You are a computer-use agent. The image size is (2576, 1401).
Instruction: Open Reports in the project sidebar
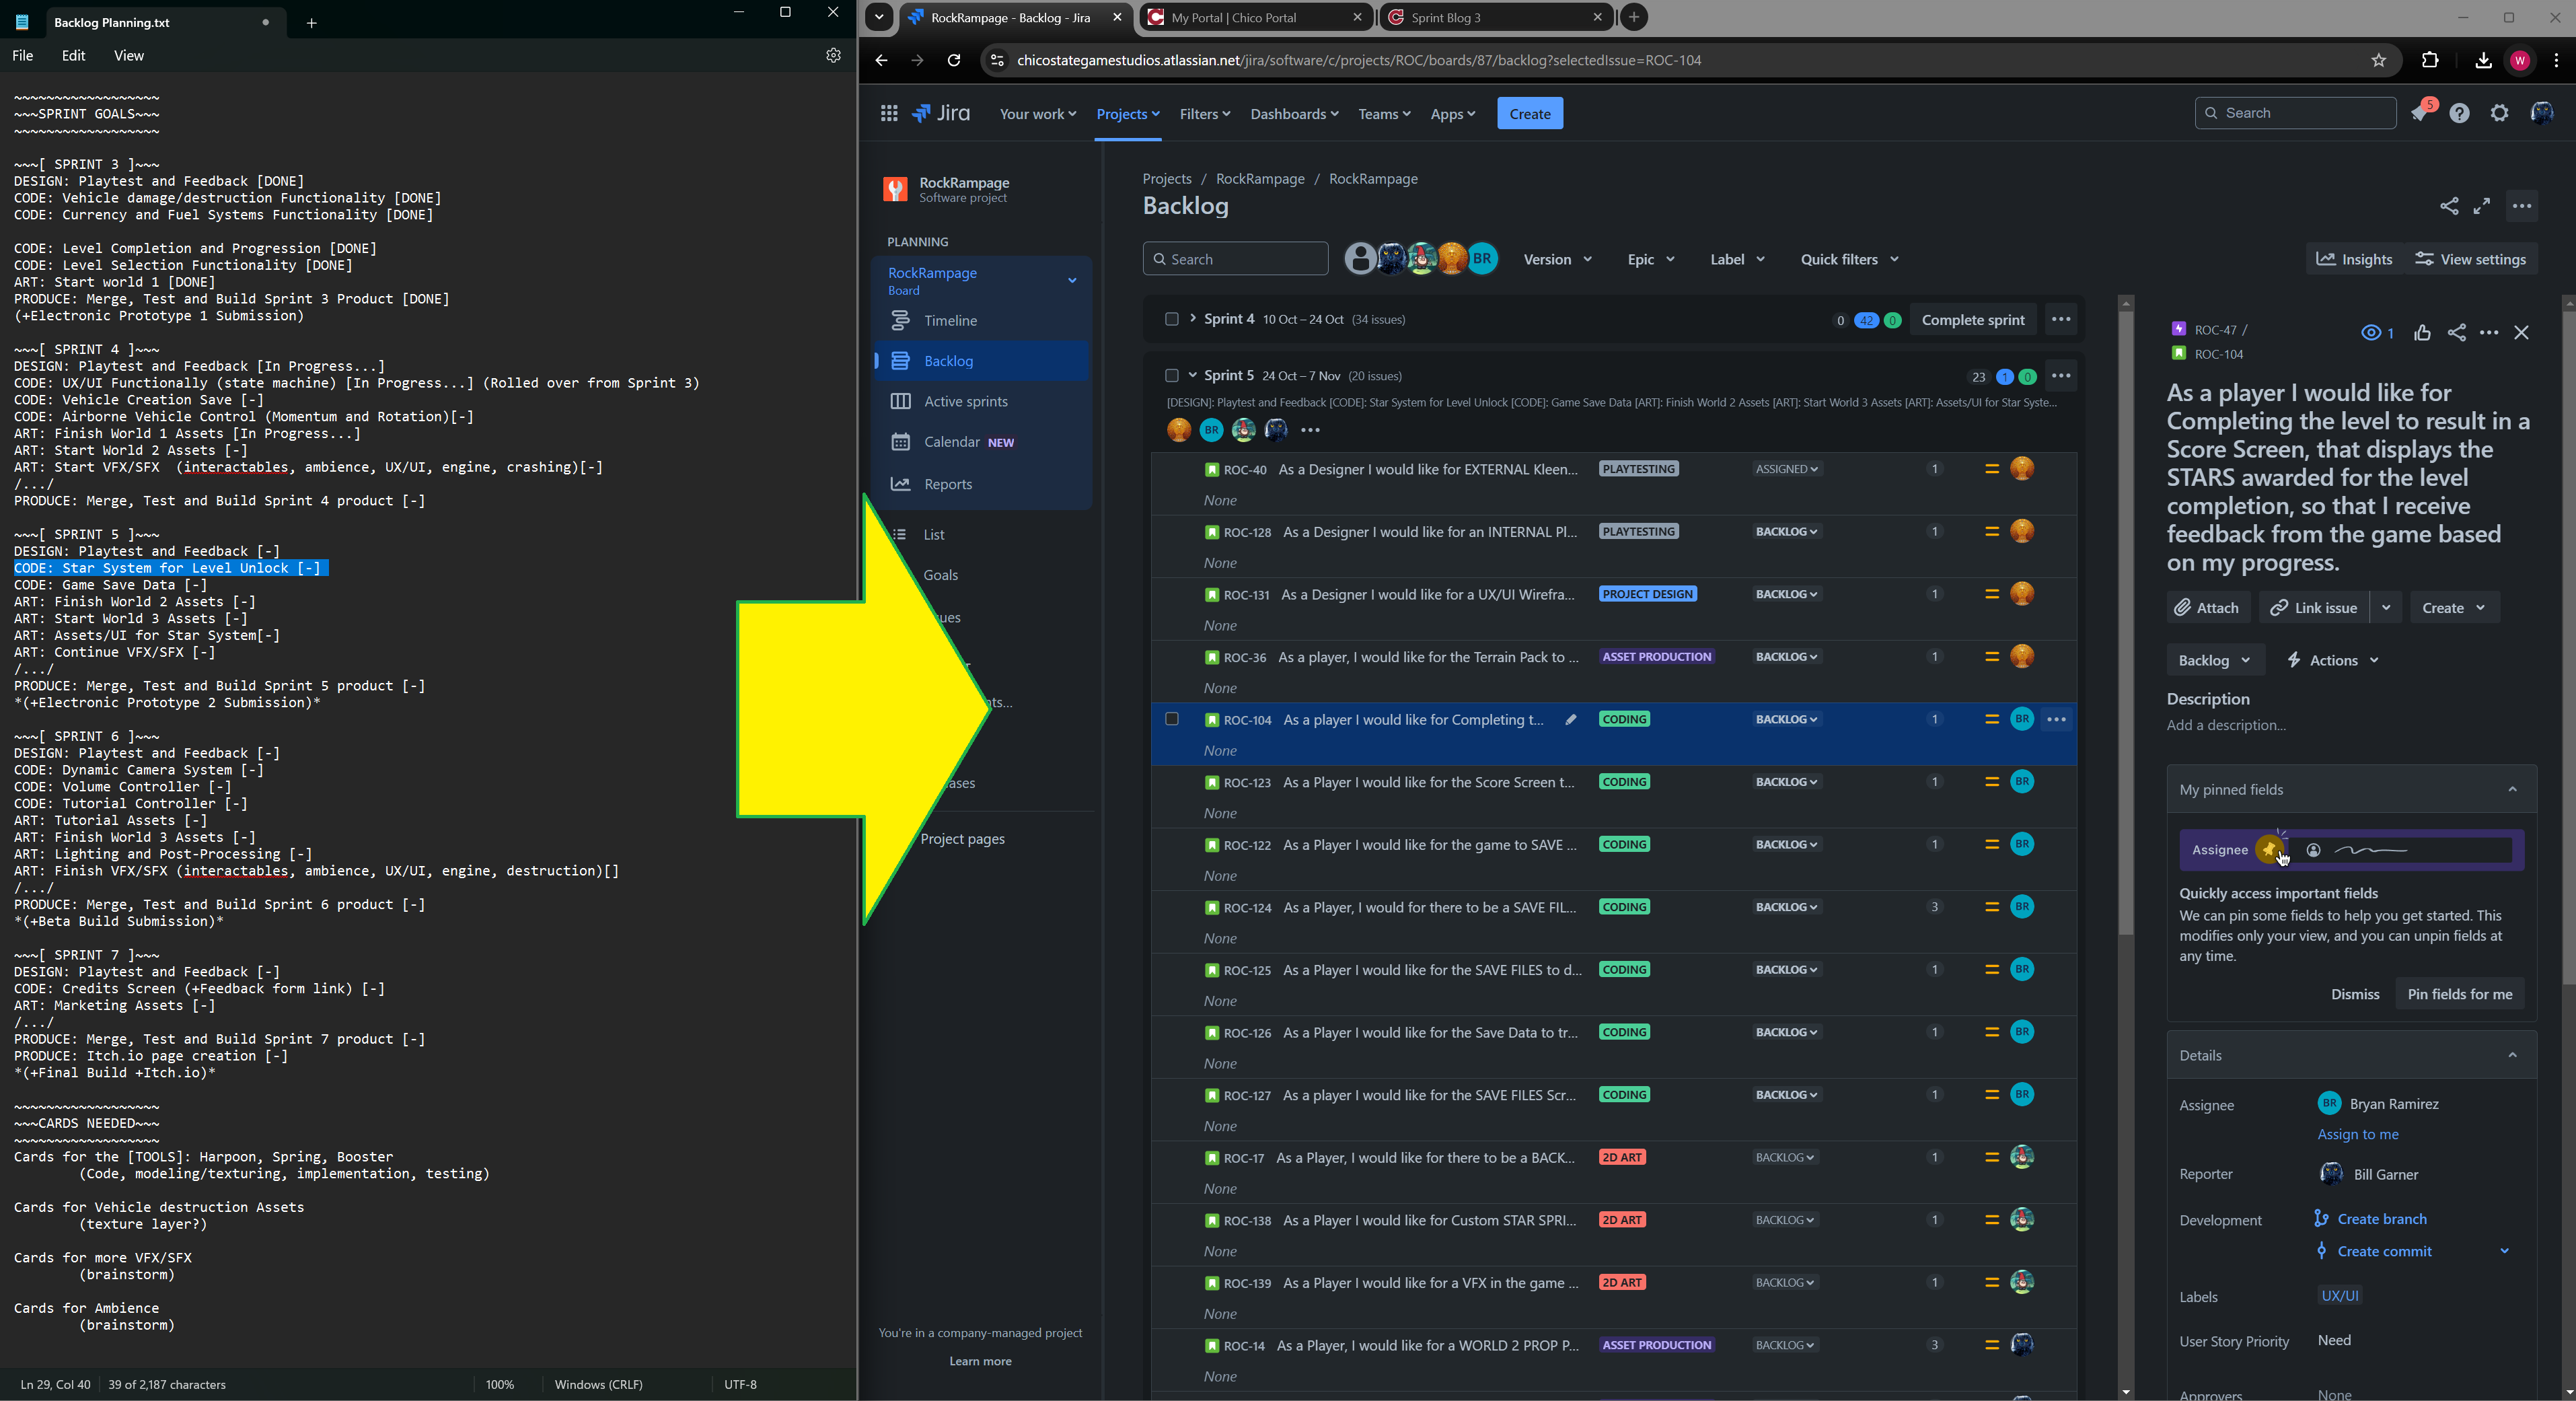pos(947,484)
